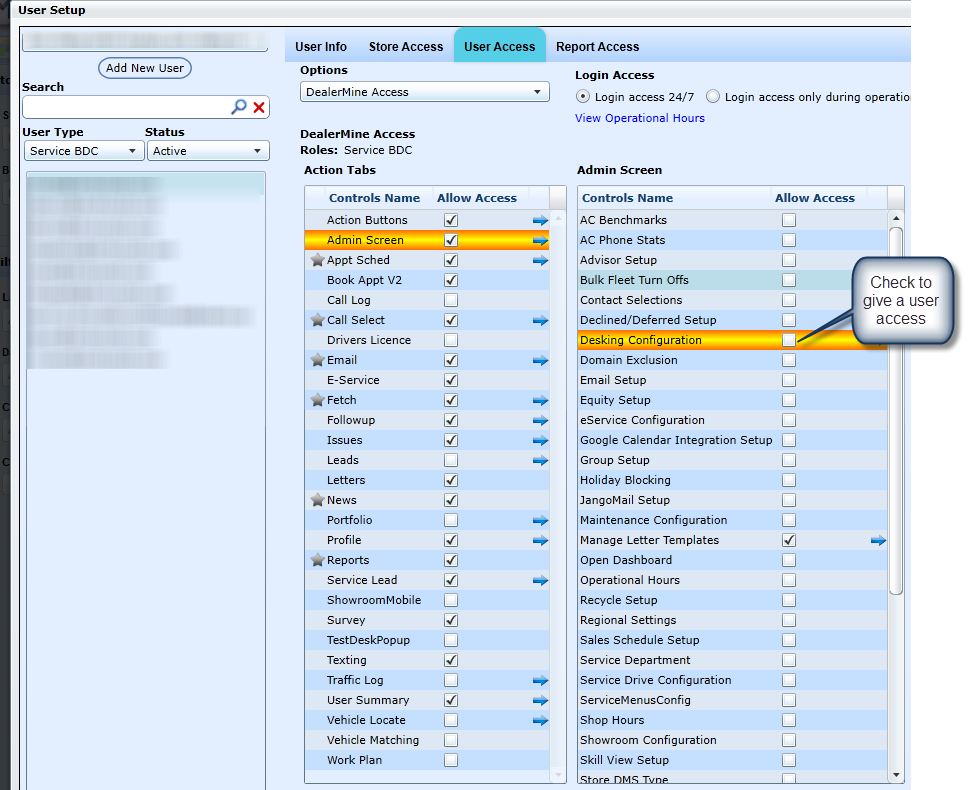Click the search magnifier icon
Screen dimensions: 973x790
(239, 107)
